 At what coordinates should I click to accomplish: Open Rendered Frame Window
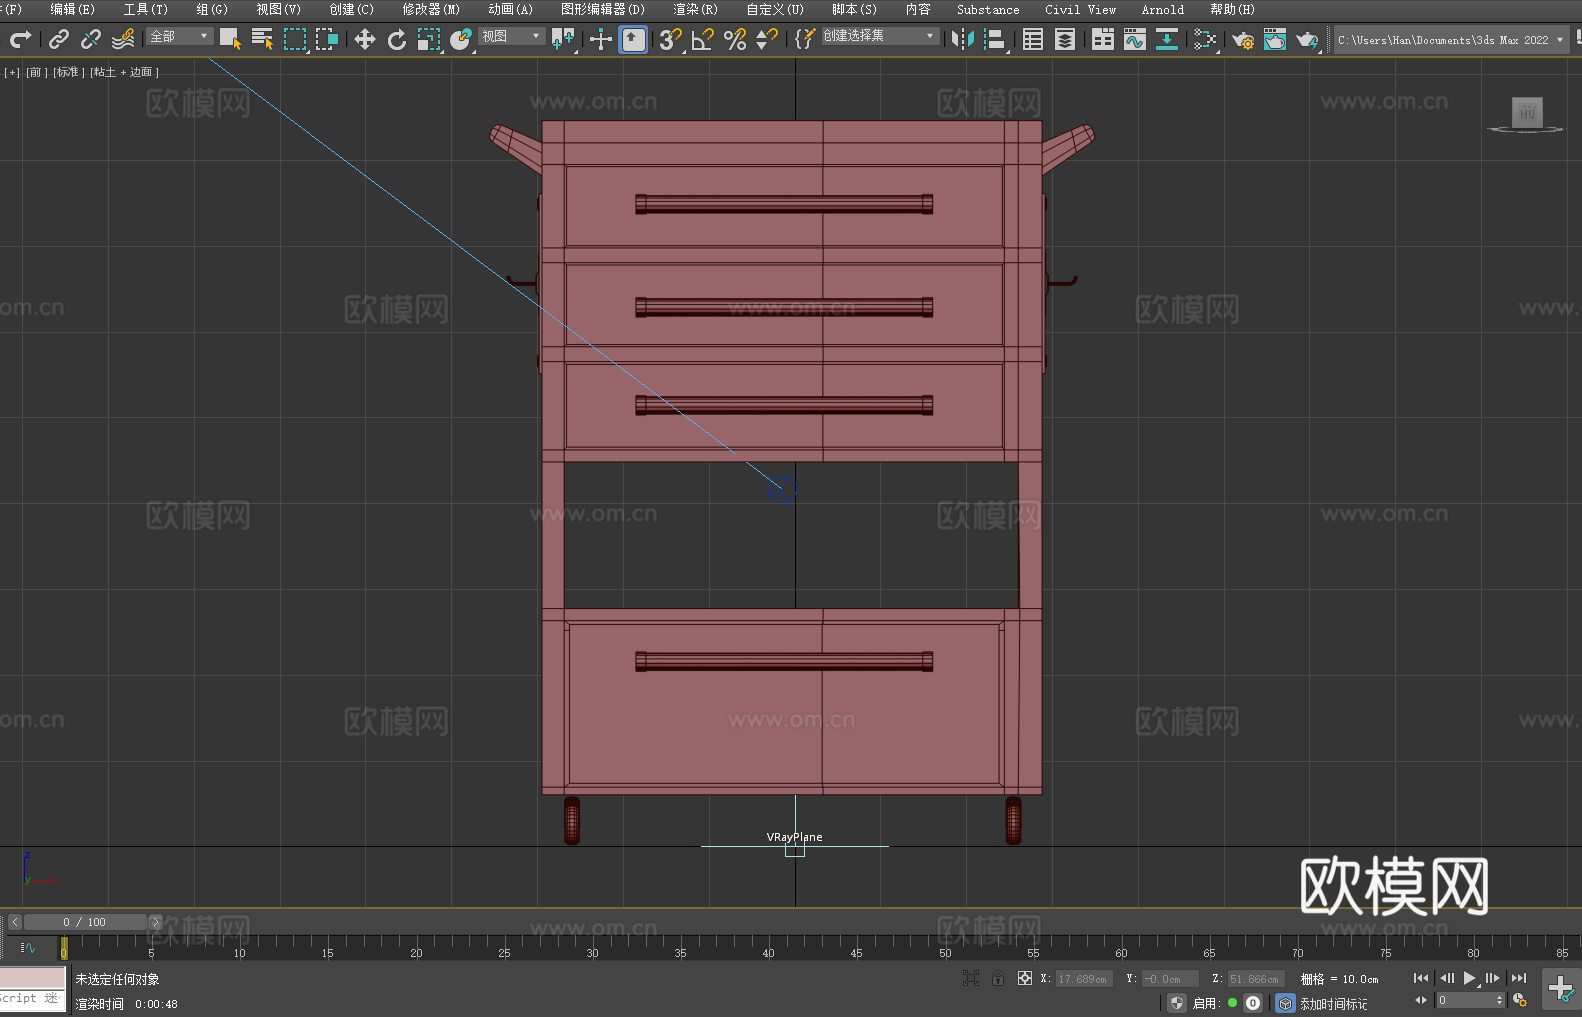[1275, 39]
